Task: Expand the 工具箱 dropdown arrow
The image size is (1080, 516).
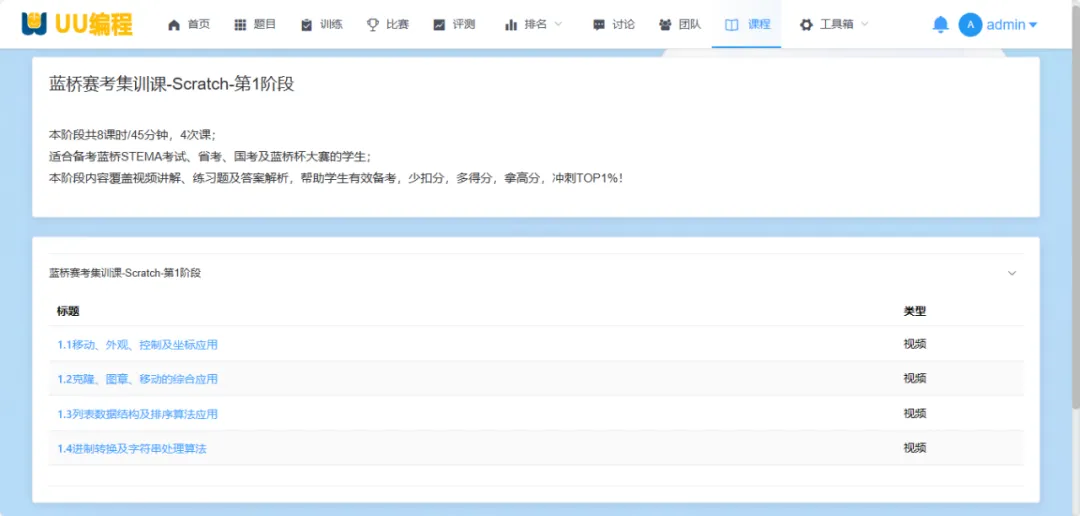Action: [864, 24]
